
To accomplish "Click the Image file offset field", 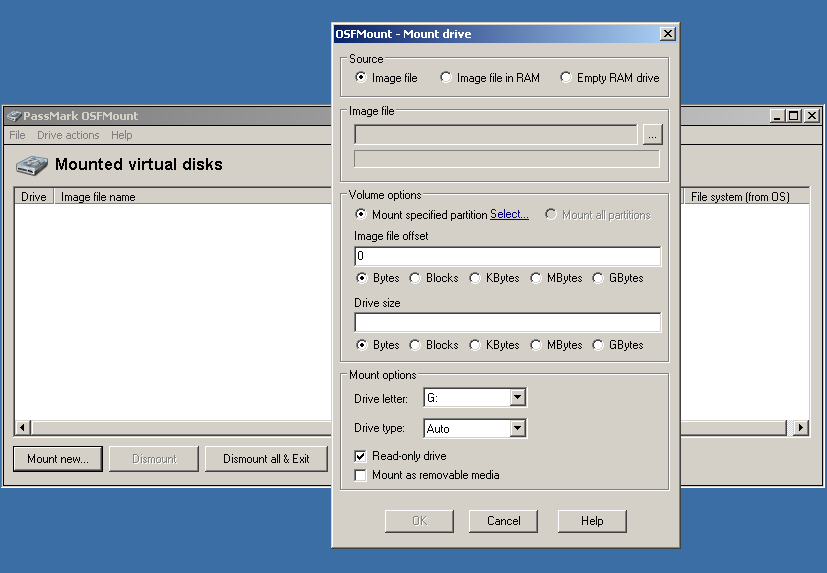I will [507, 256].
